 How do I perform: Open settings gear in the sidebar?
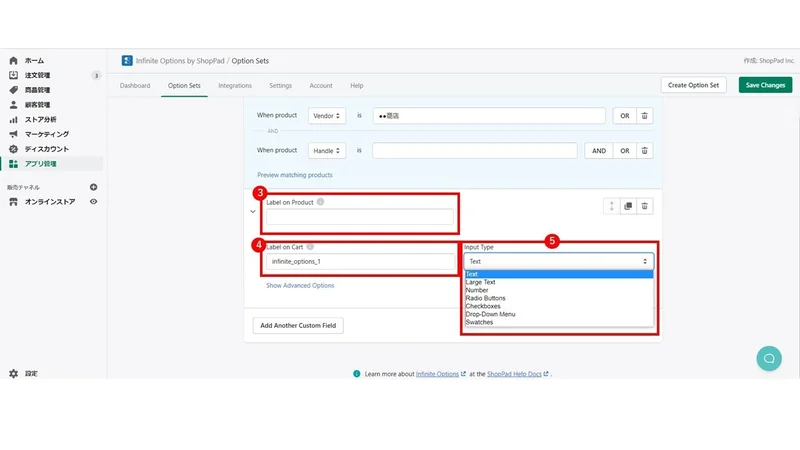pos(14,373)
